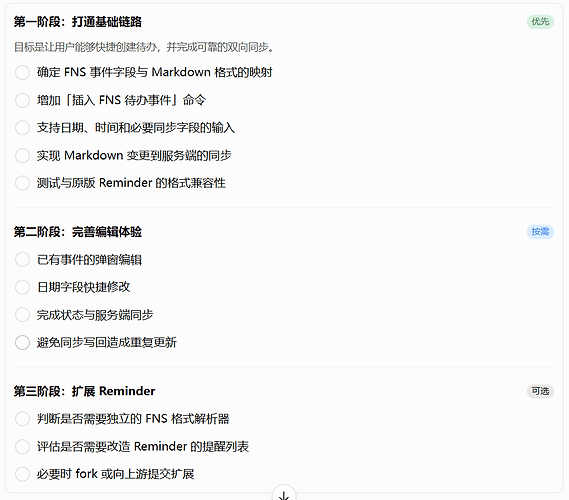Check off 完成状态与服务端同步

point(22,315)
